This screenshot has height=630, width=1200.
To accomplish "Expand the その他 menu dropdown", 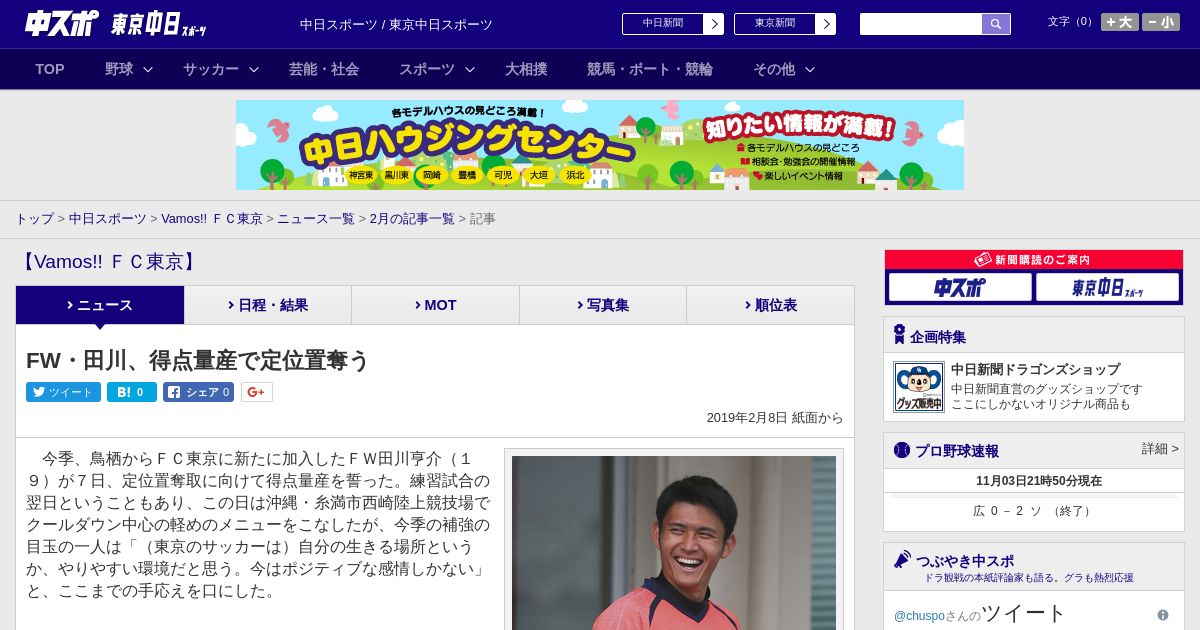I will point(783,69).
